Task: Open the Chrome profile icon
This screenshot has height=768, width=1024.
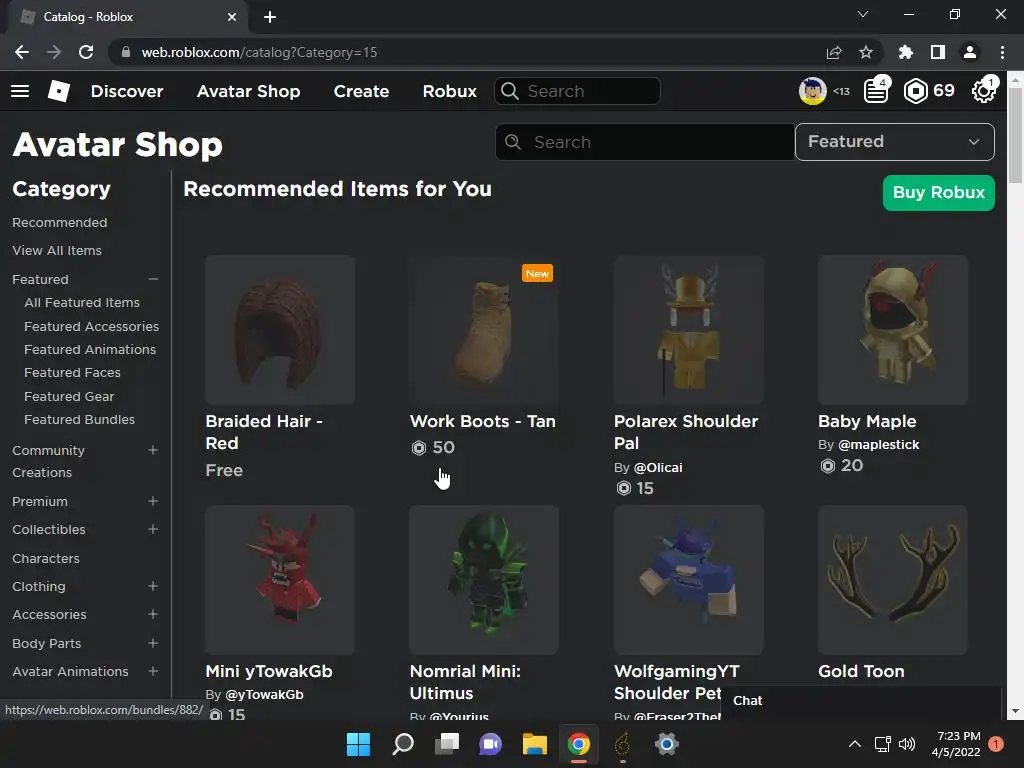Action: 970,52
